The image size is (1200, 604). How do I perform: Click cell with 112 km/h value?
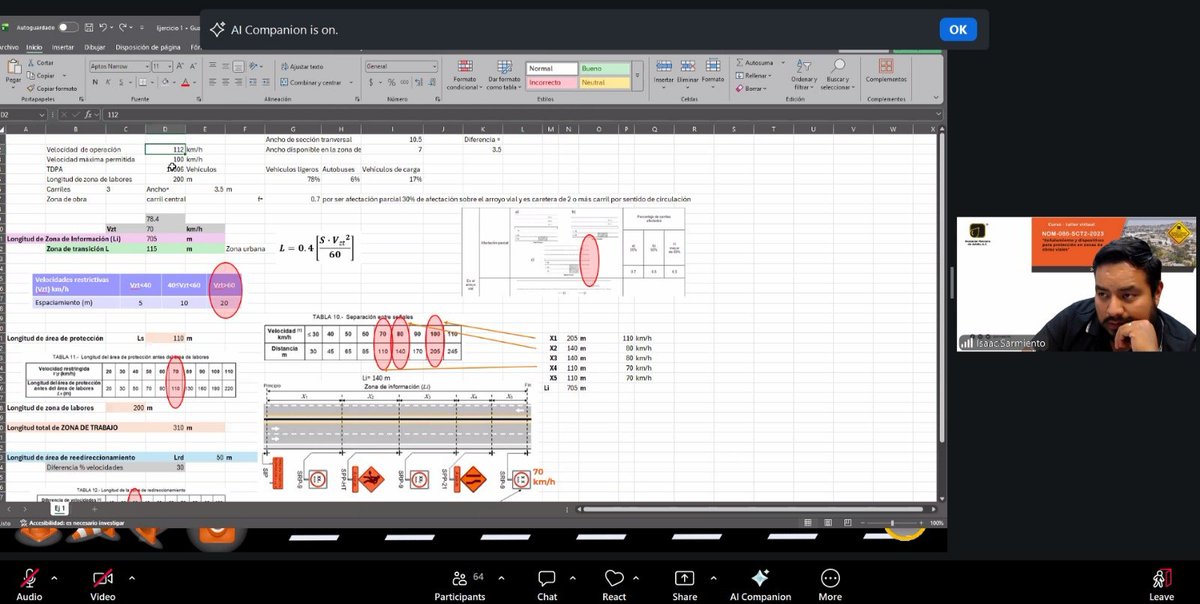tap(166, 149)
